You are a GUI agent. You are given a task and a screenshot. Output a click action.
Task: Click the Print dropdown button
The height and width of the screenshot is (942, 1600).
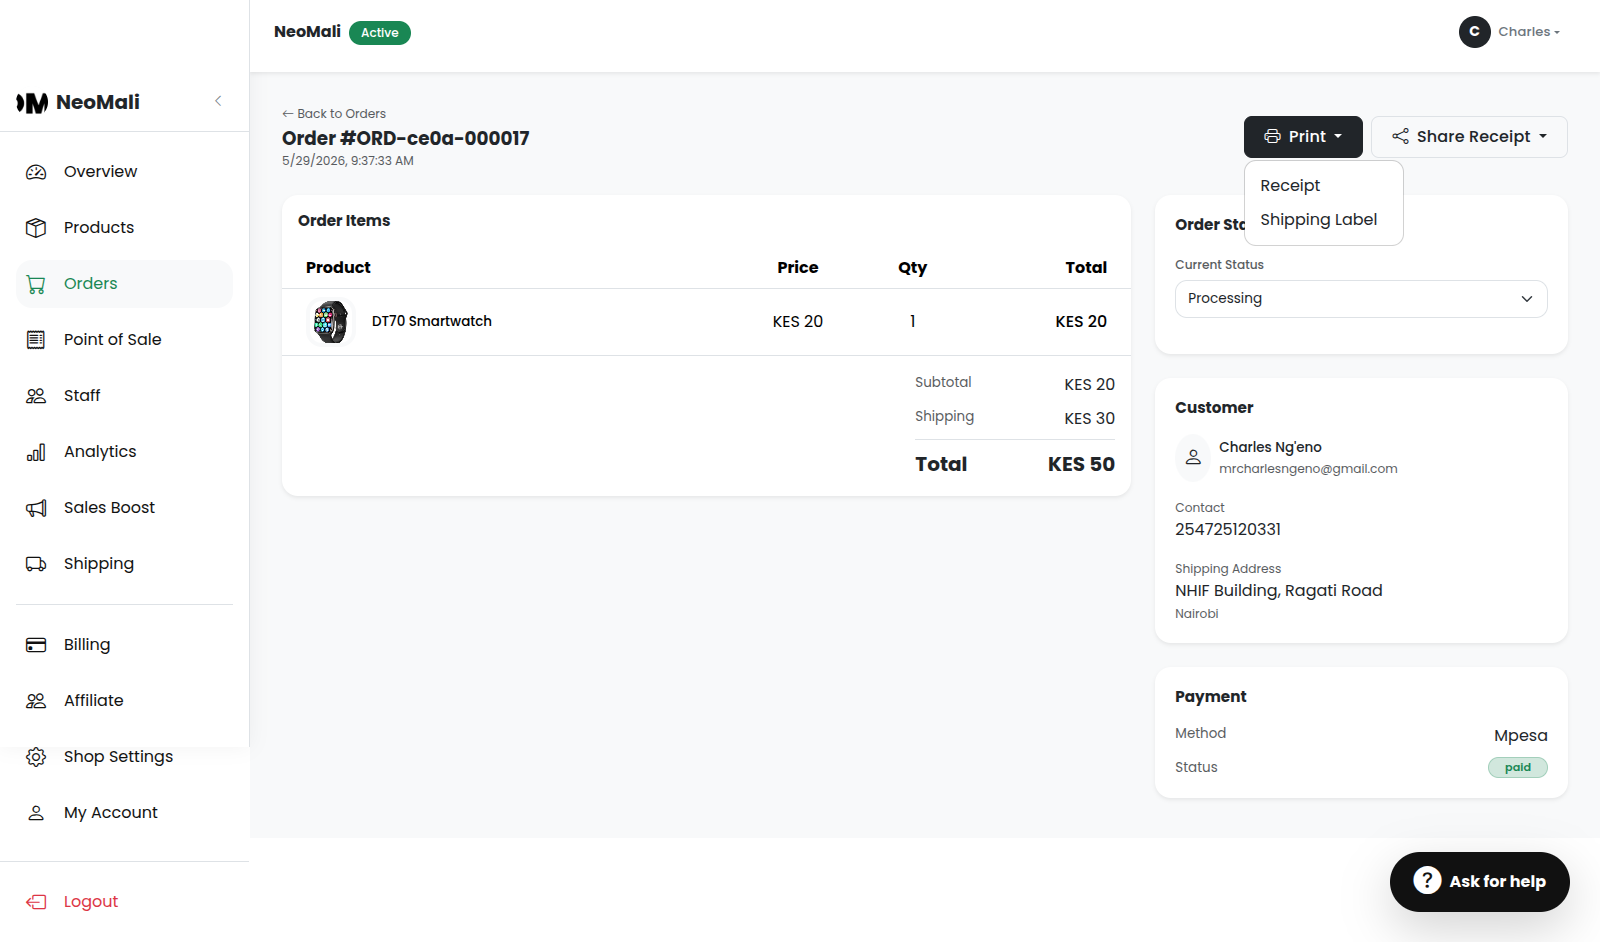(1303, 137)
